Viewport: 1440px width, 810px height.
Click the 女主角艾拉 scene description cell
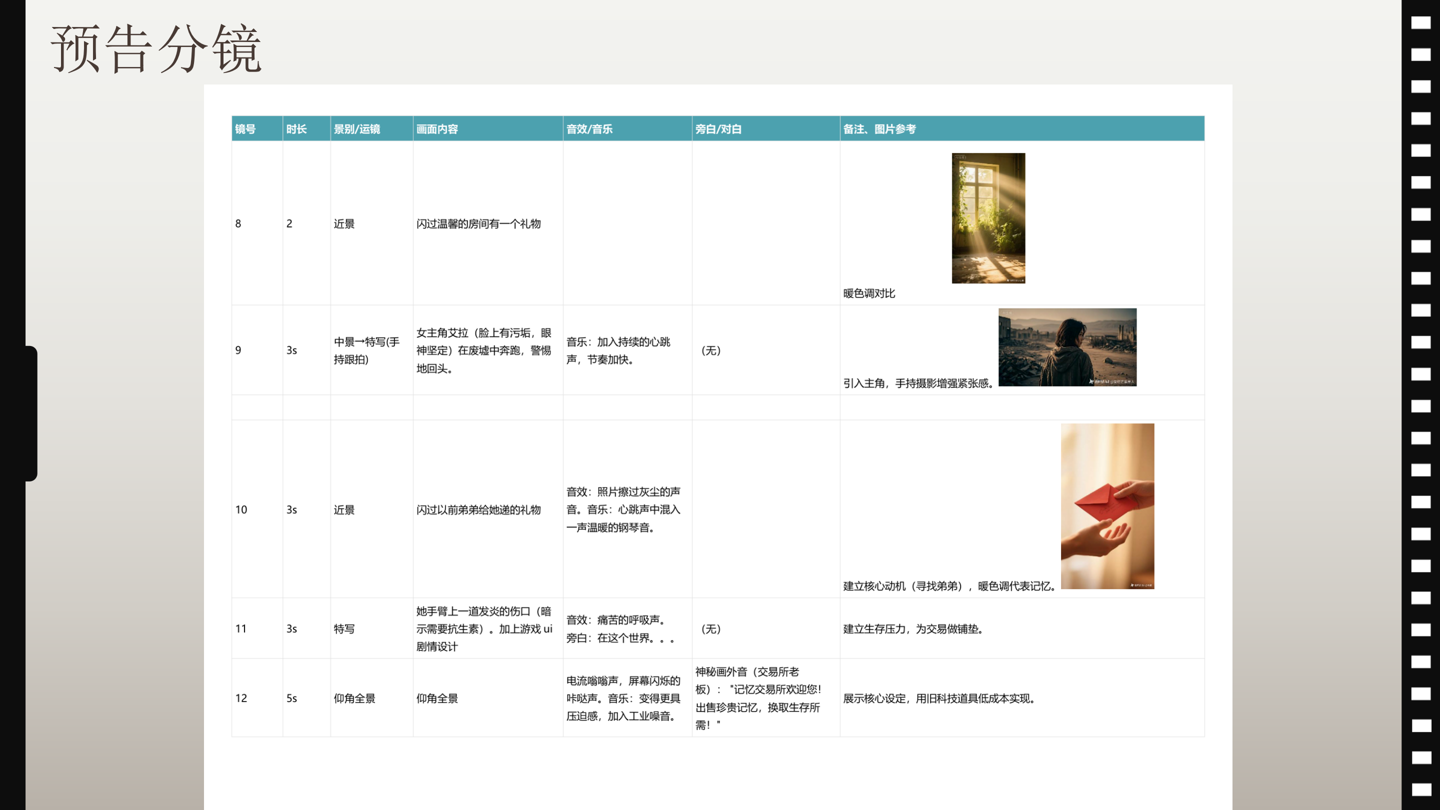(x=488, y=350)
